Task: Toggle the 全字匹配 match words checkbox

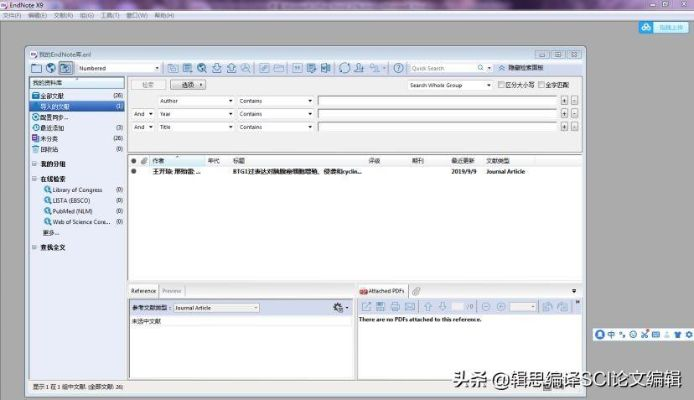Action: click(x=541, y=85)
